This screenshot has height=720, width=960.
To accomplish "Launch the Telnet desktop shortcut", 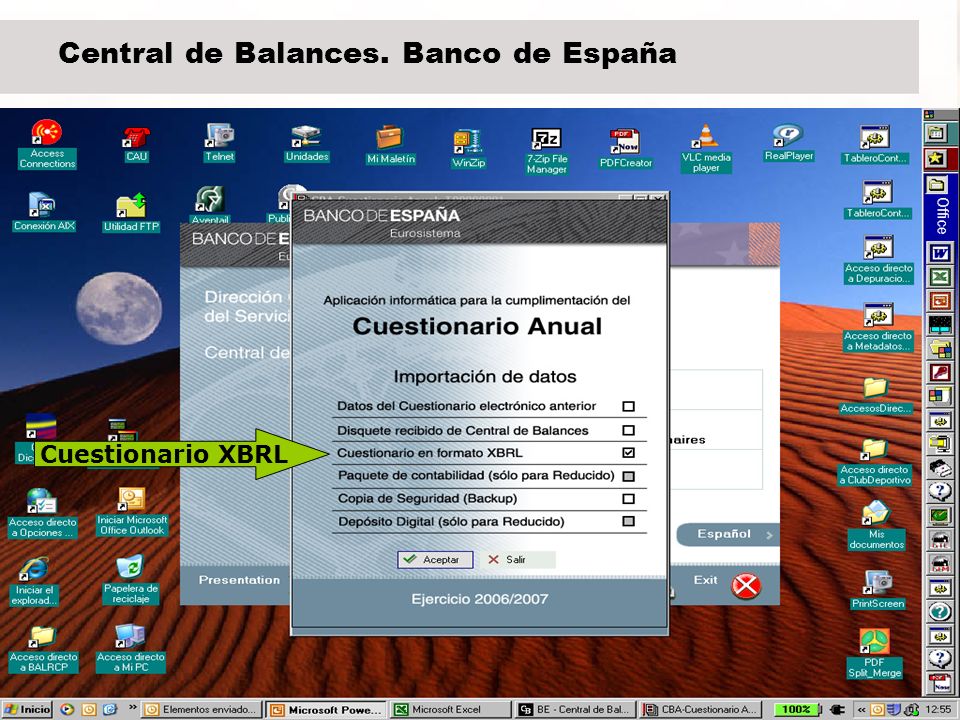I will tap(219, 142).
